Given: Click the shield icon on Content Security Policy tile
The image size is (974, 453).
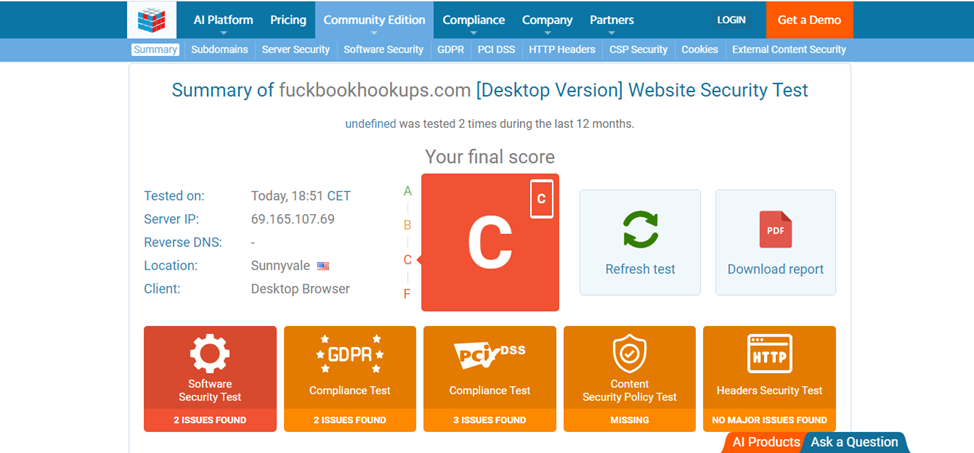Looking at the screenshot, I should [629, 353].
